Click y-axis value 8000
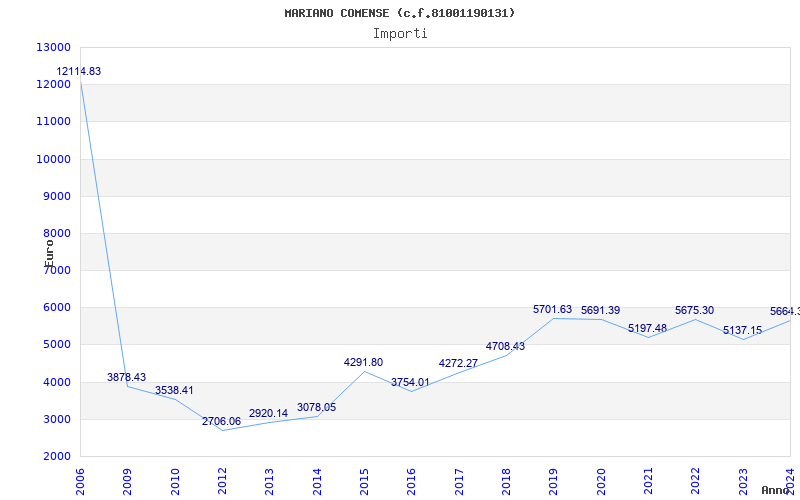This screenshot has width=800, height=500. tap(56, 234)
